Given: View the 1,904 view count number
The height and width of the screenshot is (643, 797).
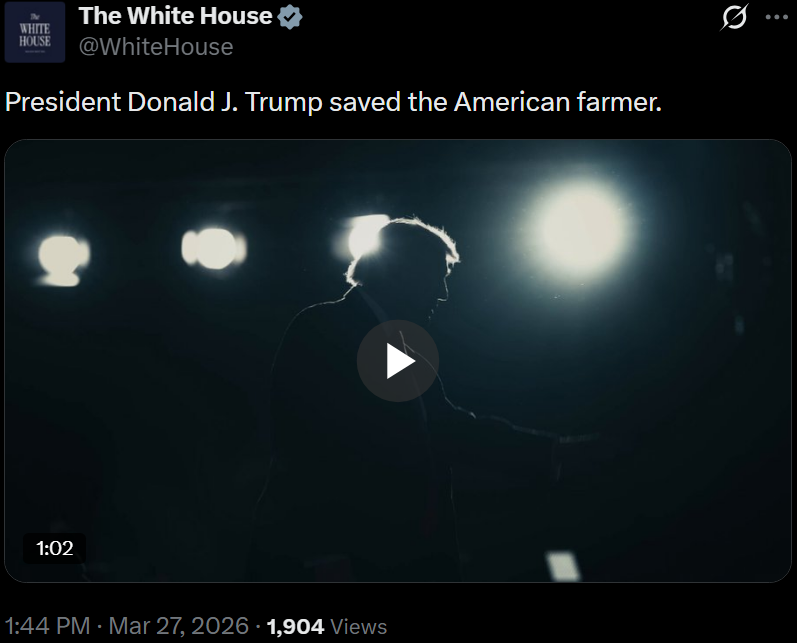Looking at the screenshot, I should (295, 626).
